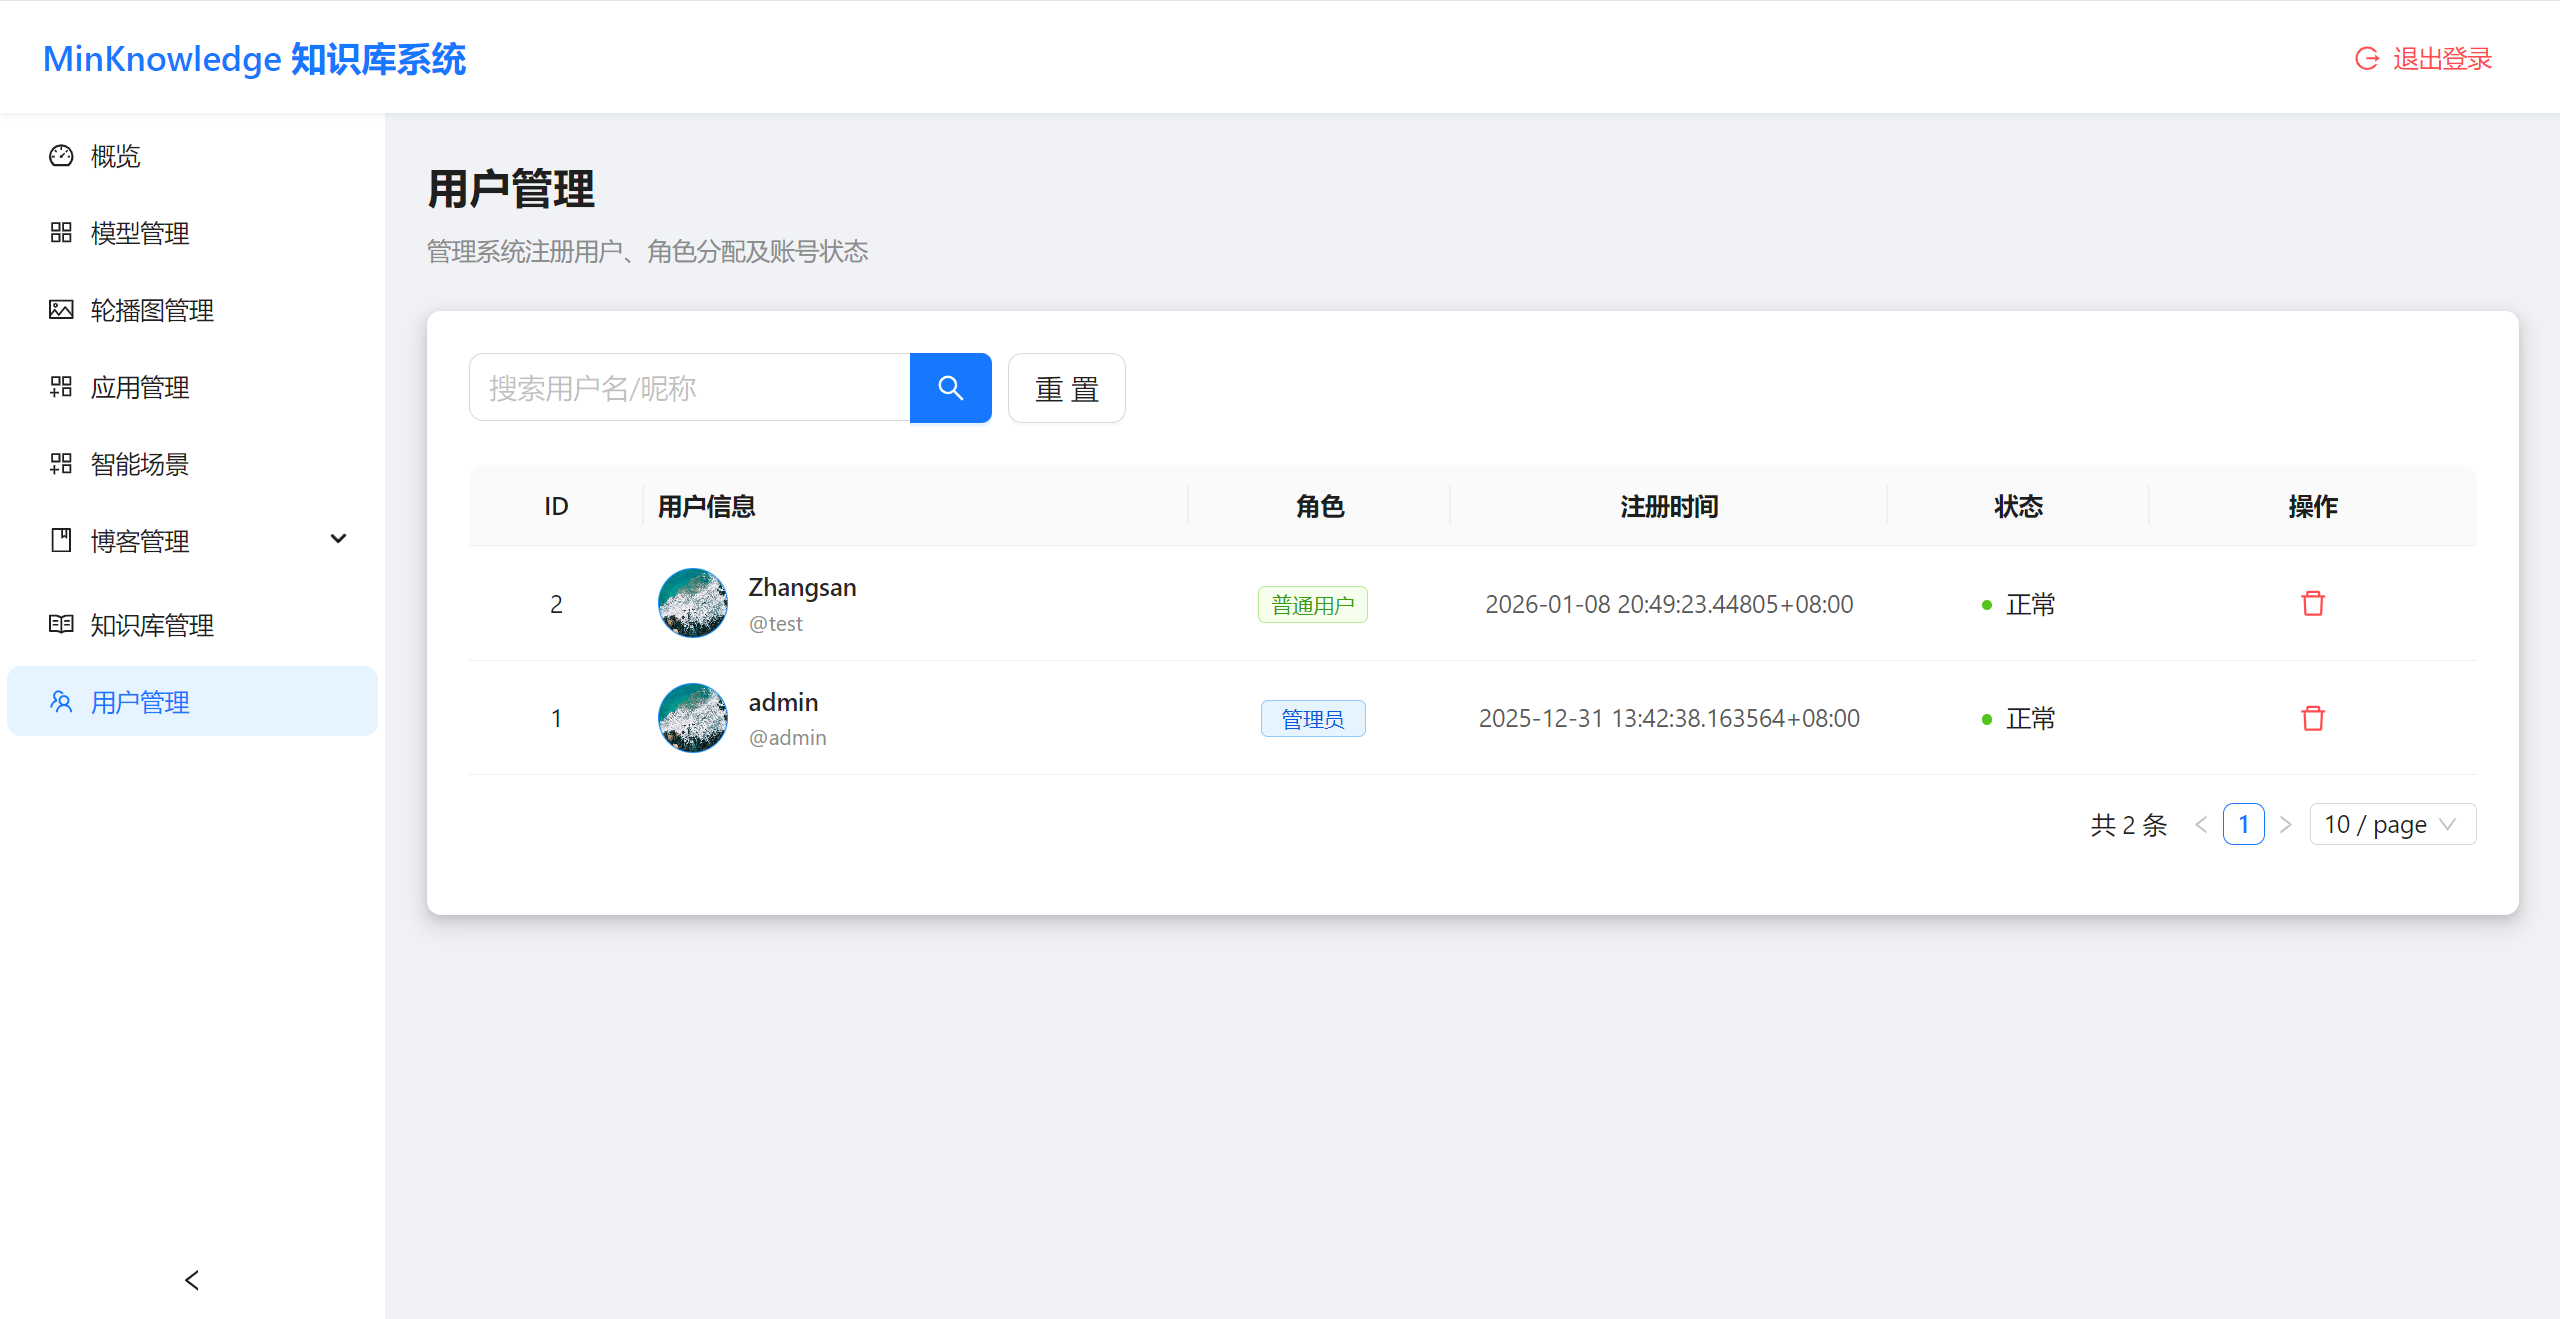
Task: Click the next page arrow
Action: [x=2286, y=823]
